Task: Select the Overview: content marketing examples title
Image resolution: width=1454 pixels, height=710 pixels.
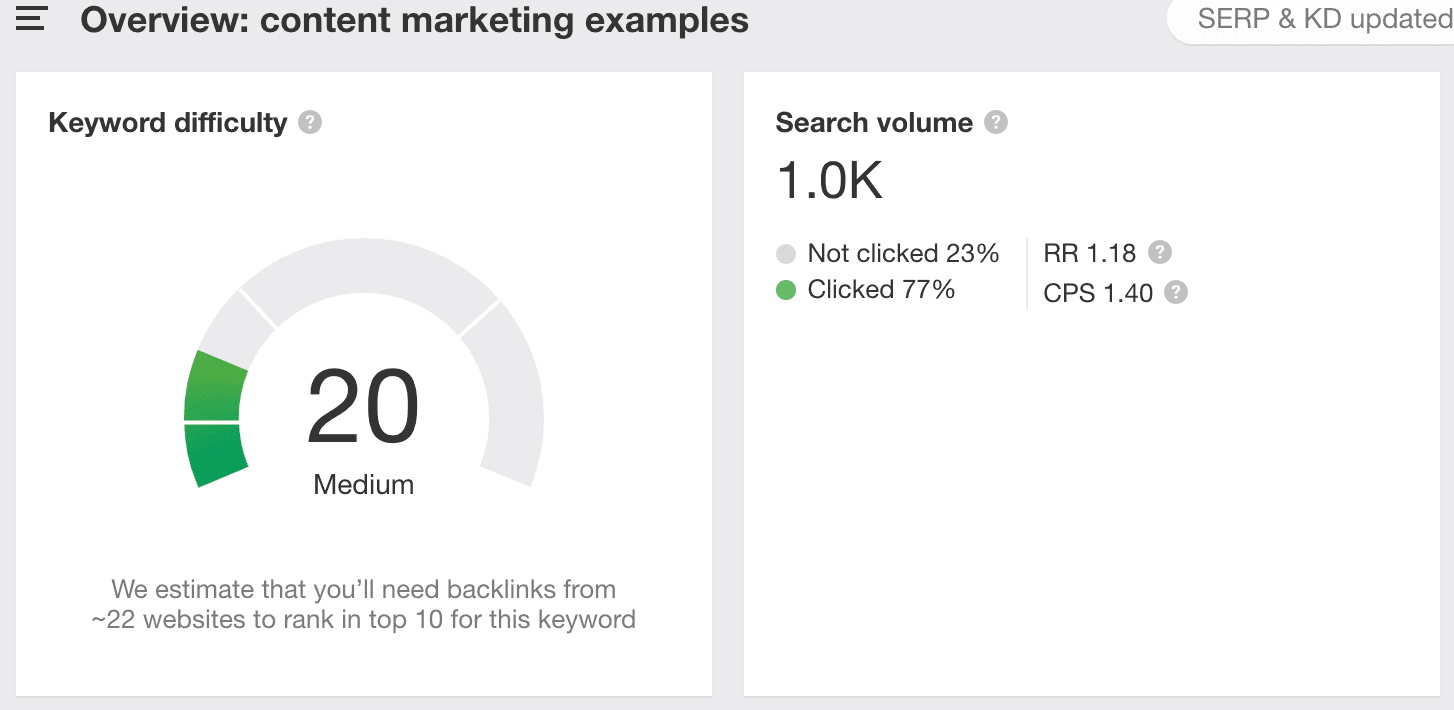Action: (x=414, y=20)
